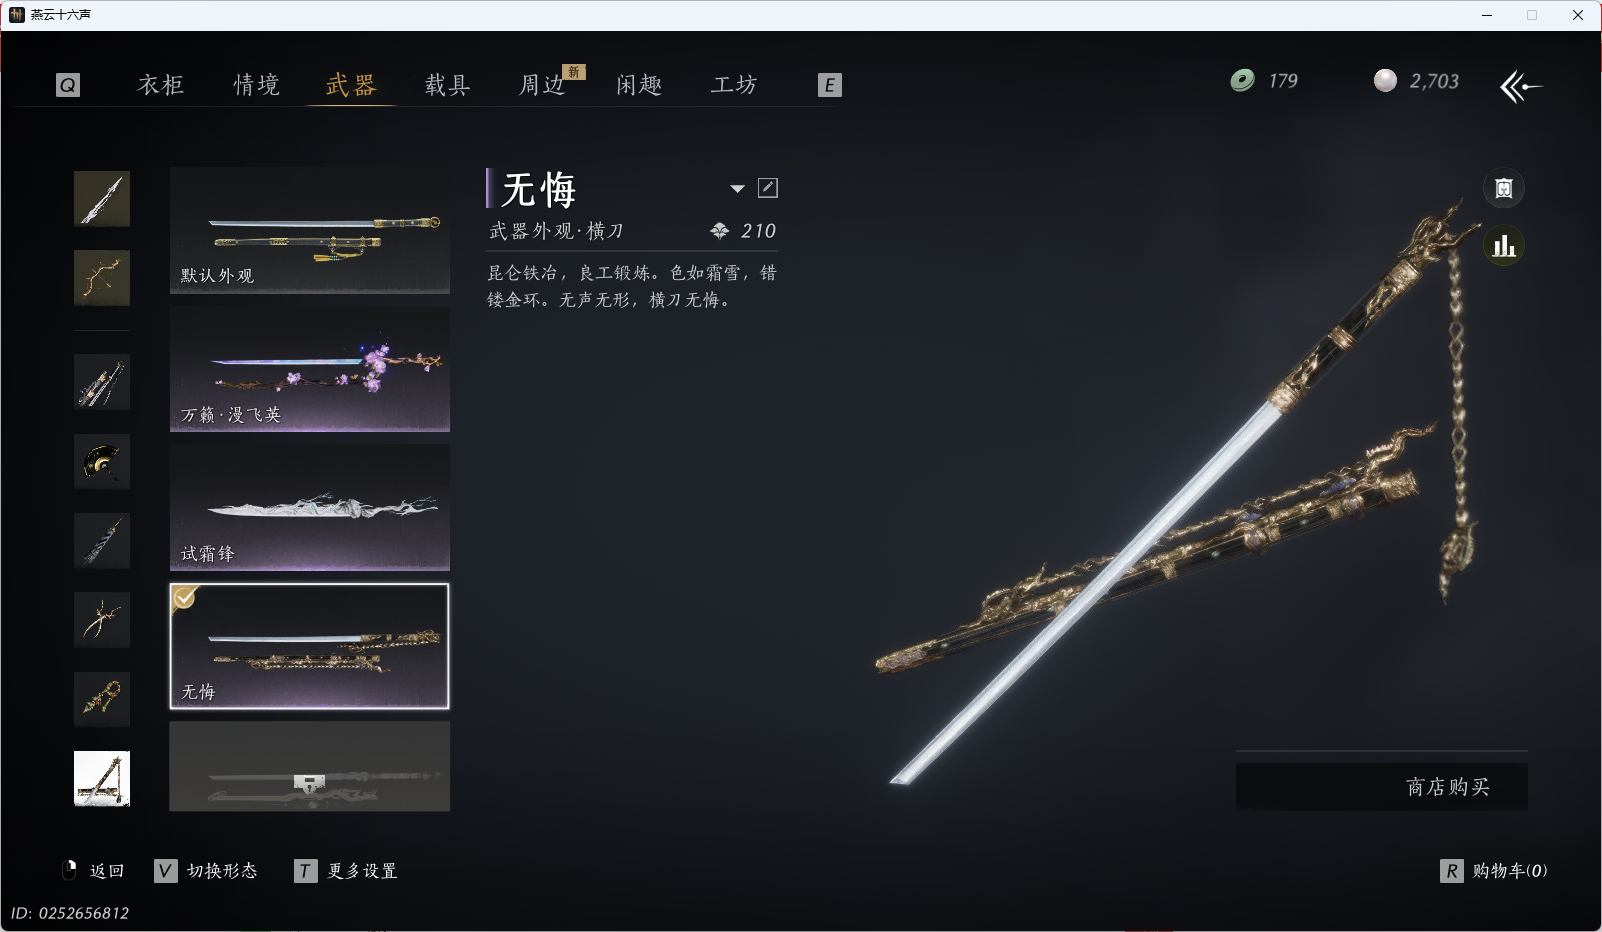The image size is (1602, 932).
Task: Select the 万籁·漫飞英 skin thumbnail
Action: pos(310,369)
